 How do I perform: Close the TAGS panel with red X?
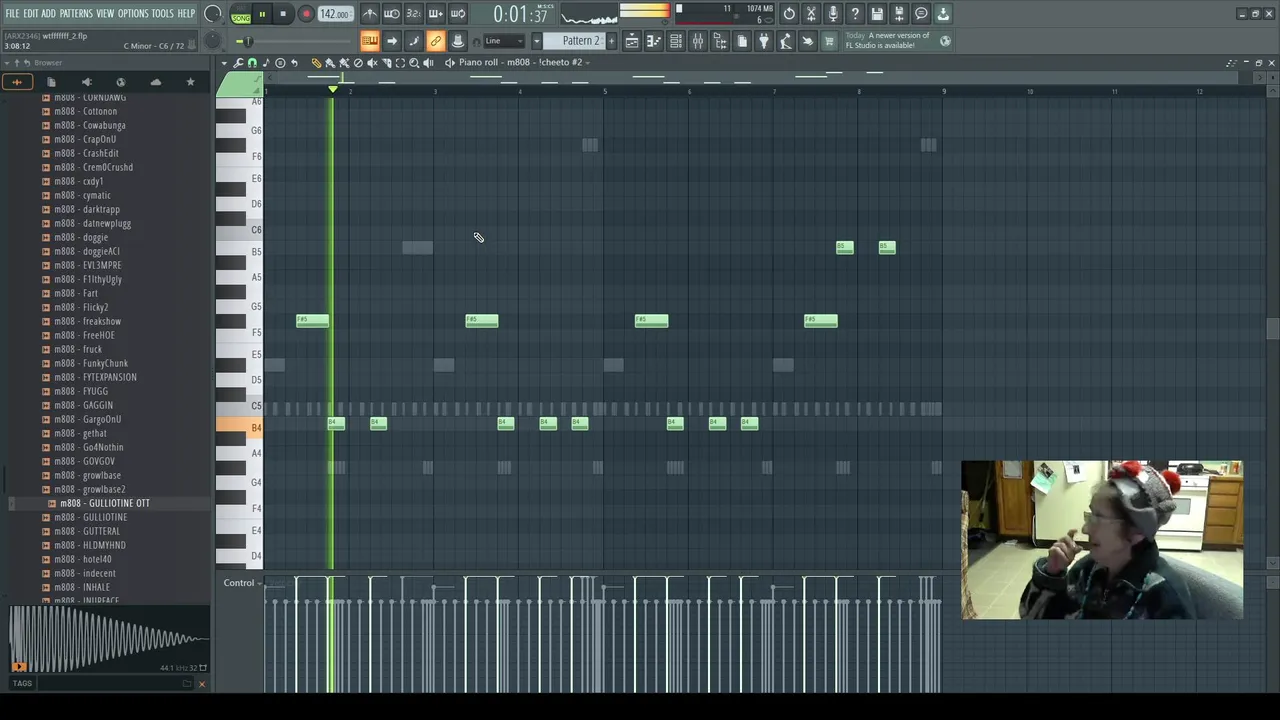(201, 684)
